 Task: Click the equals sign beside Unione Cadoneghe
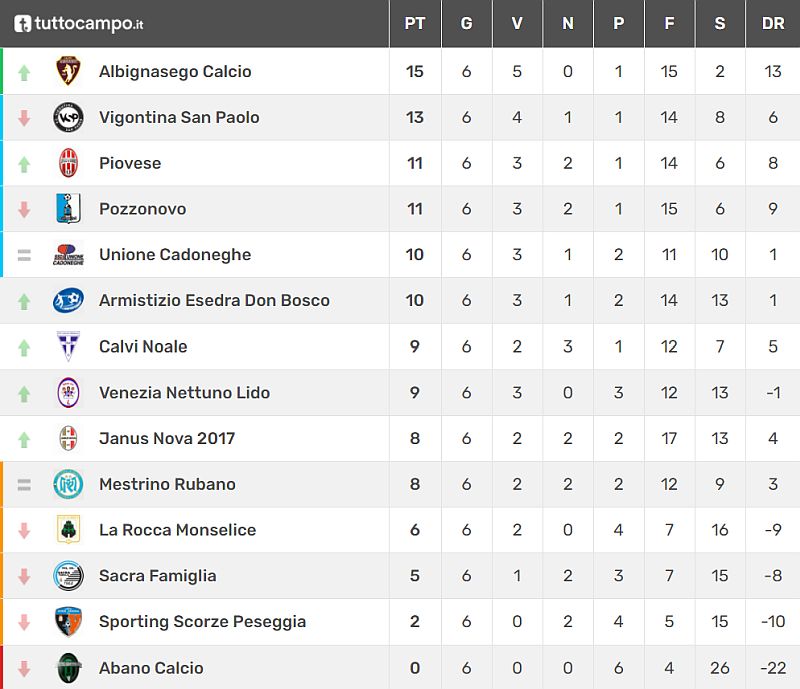(x=24, y=255)
